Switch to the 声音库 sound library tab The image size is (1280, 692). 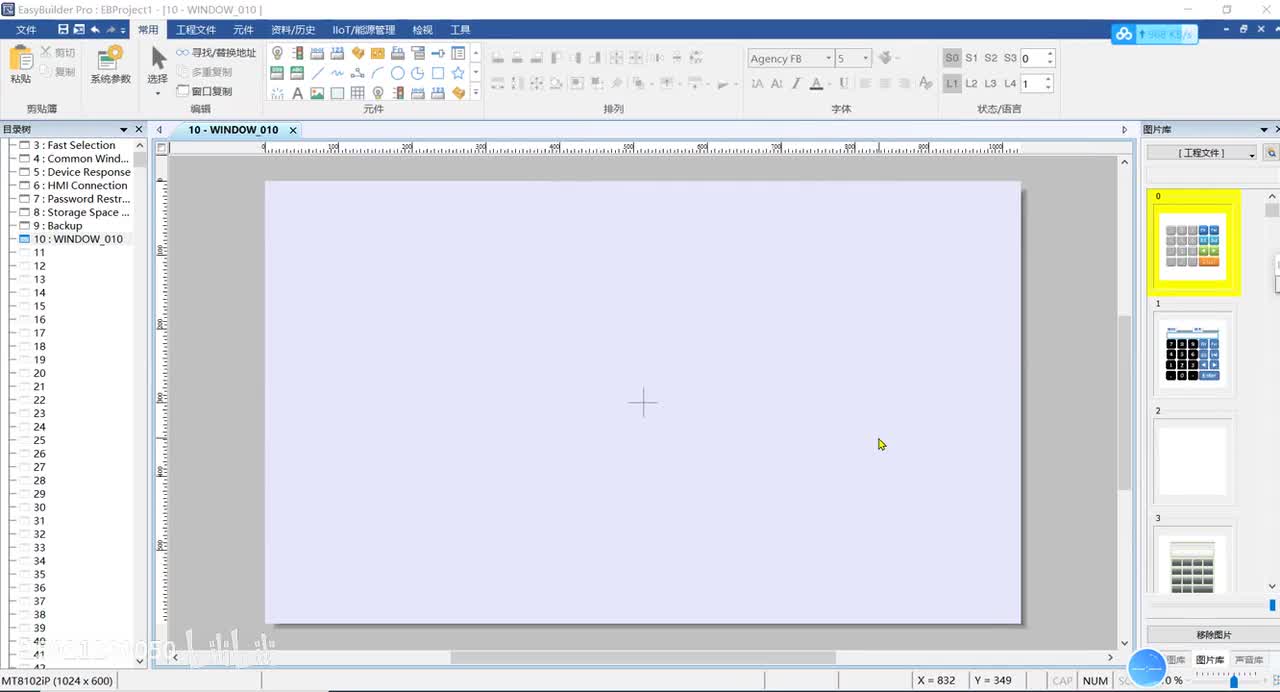1248,660
